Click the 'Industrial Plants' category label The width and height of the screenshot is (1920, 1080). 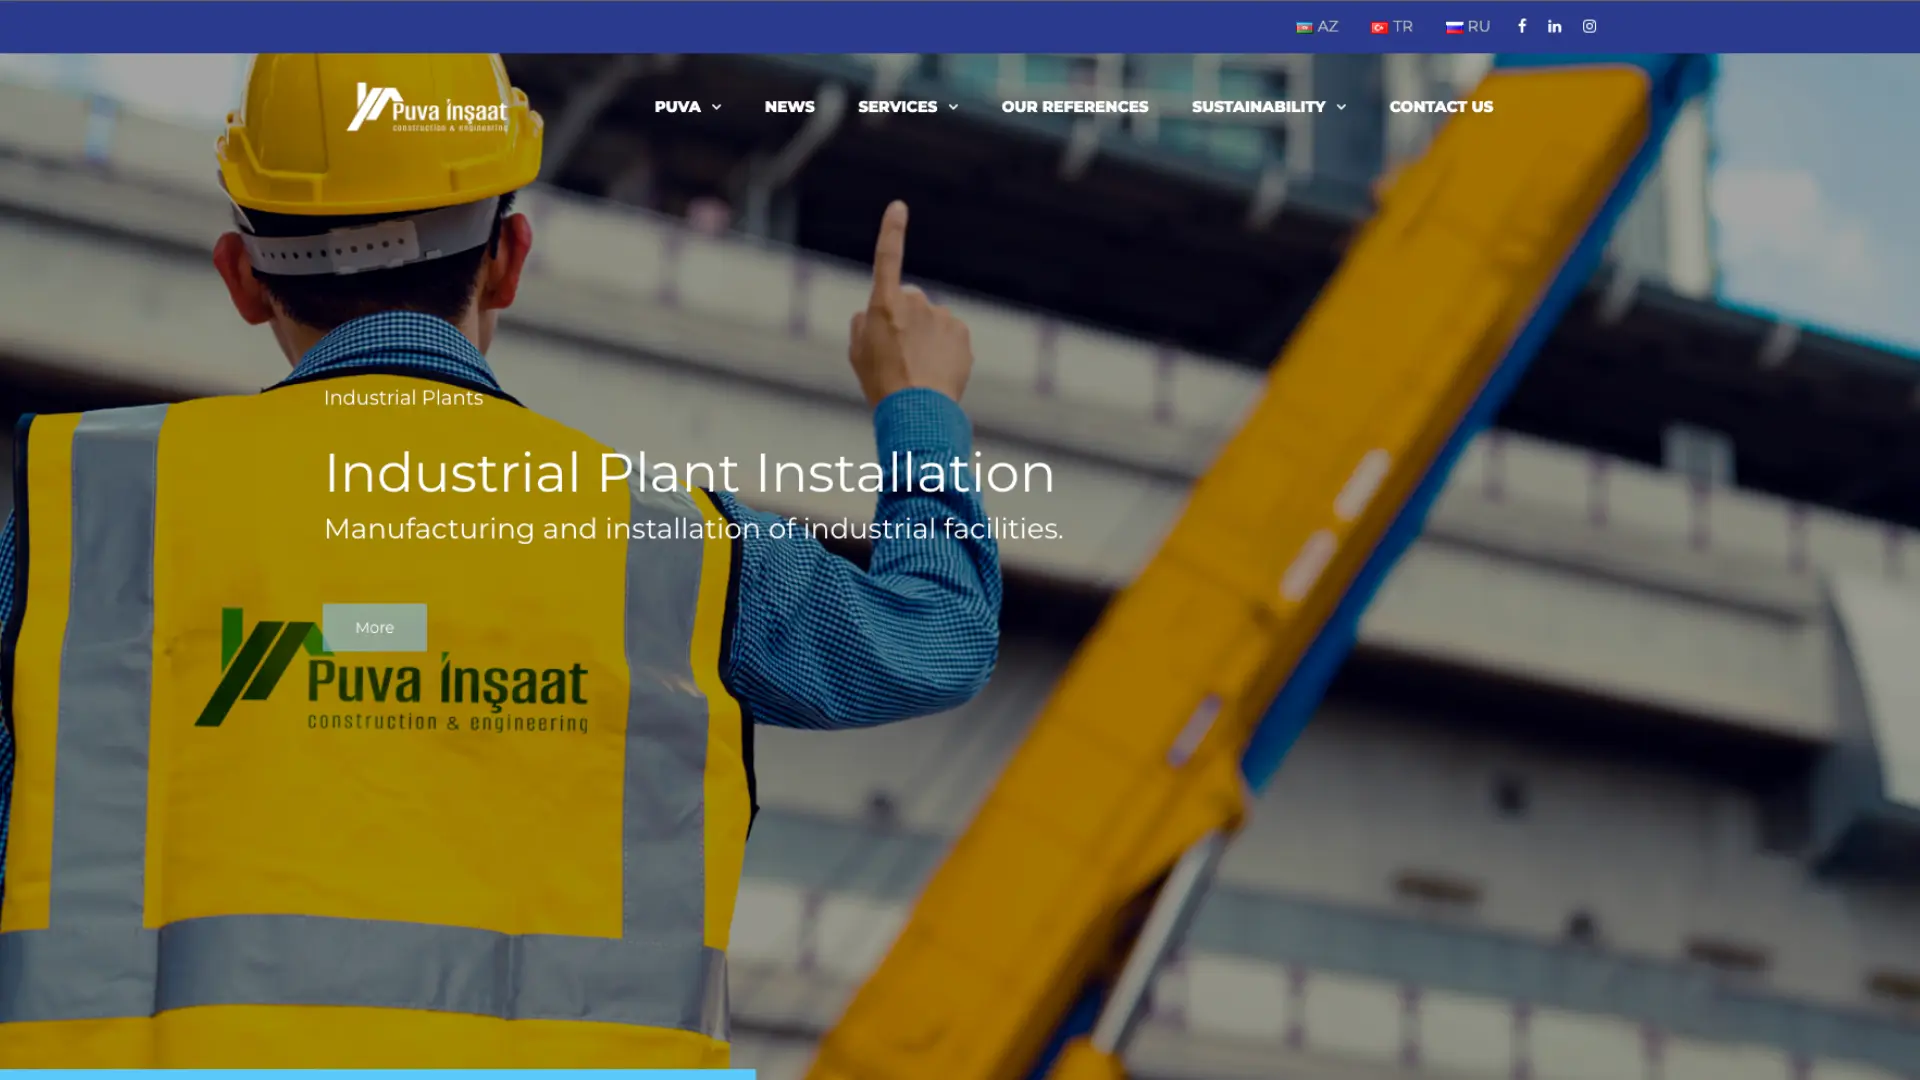coord(403,398)
